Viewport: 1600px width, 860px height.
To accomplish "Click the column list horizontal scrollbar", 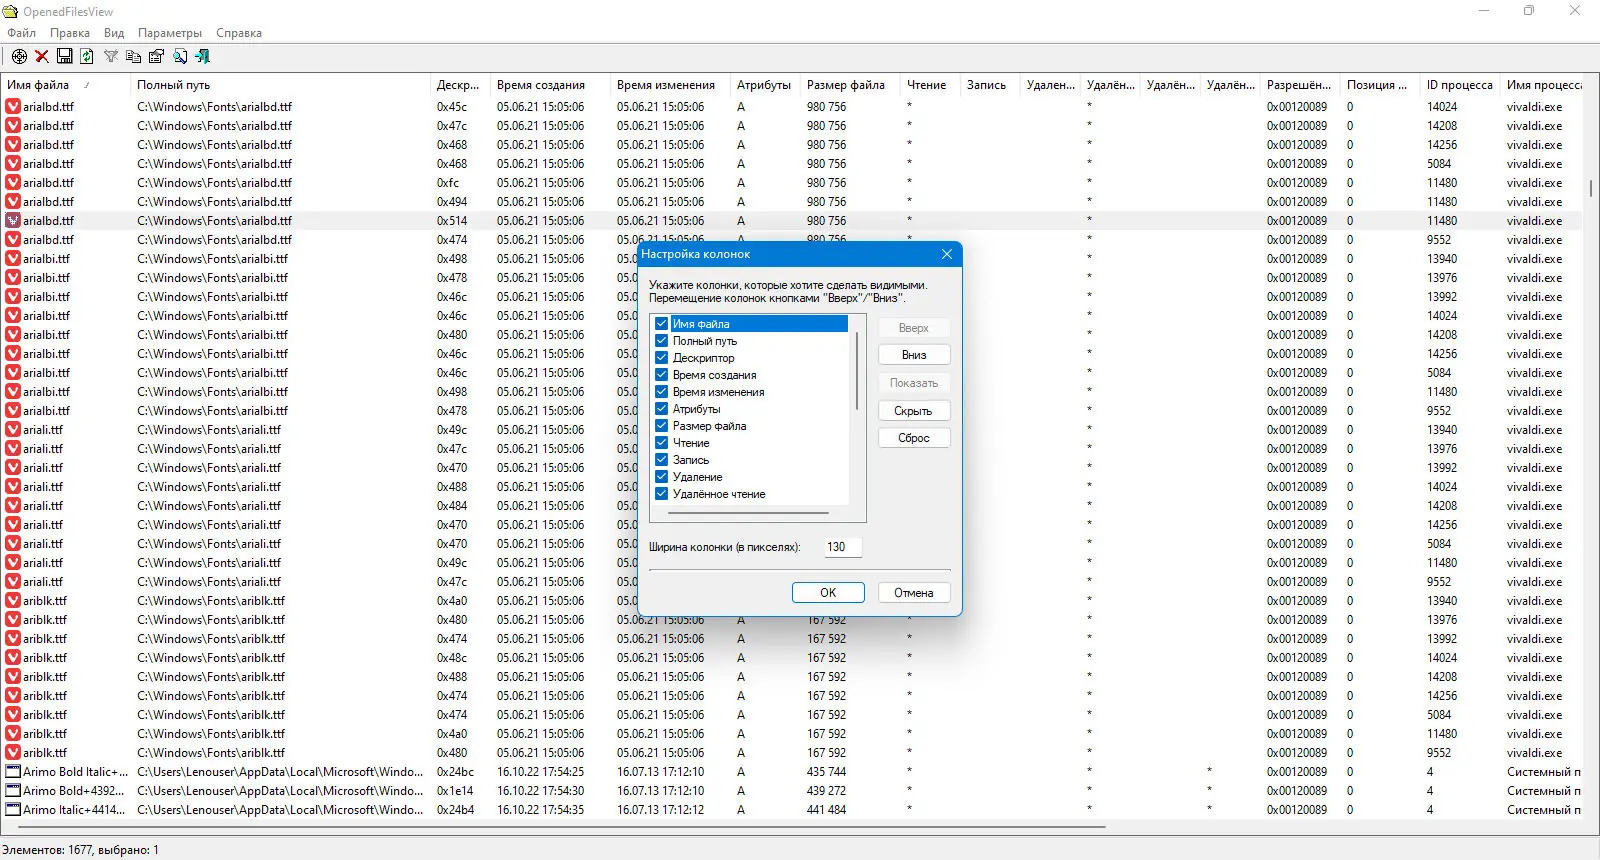I will pyautogui.click(x=749, y=513).
